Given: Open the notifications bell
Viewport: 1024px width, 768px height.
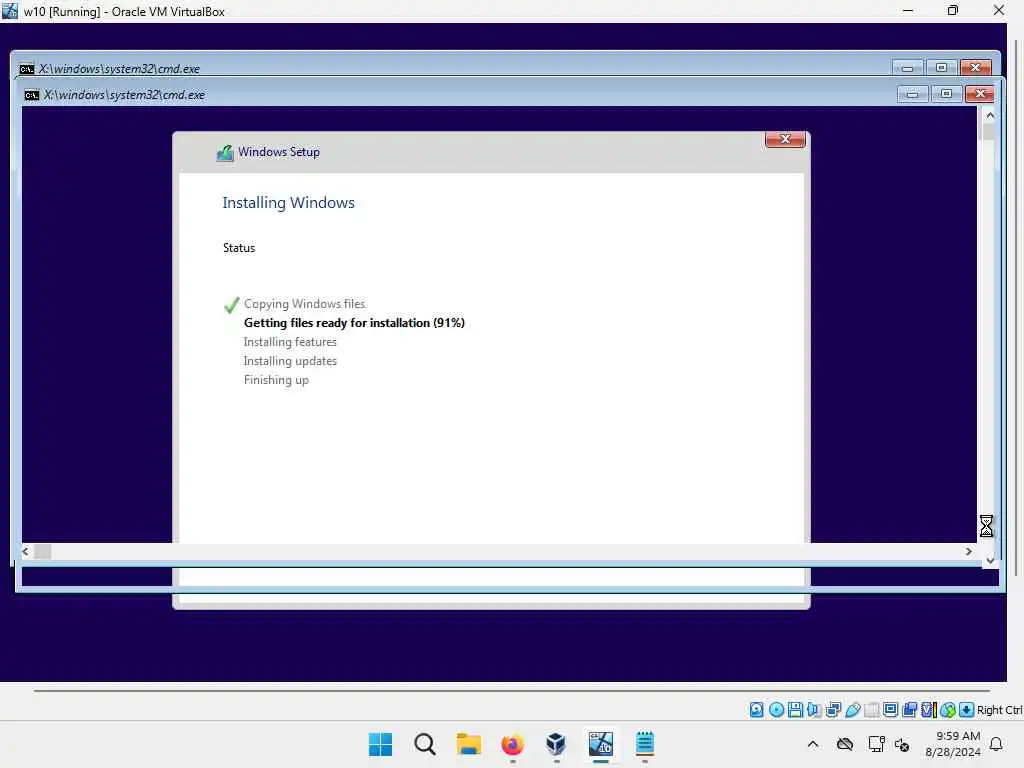Looking at the screenshot, I should pos(997,744).
